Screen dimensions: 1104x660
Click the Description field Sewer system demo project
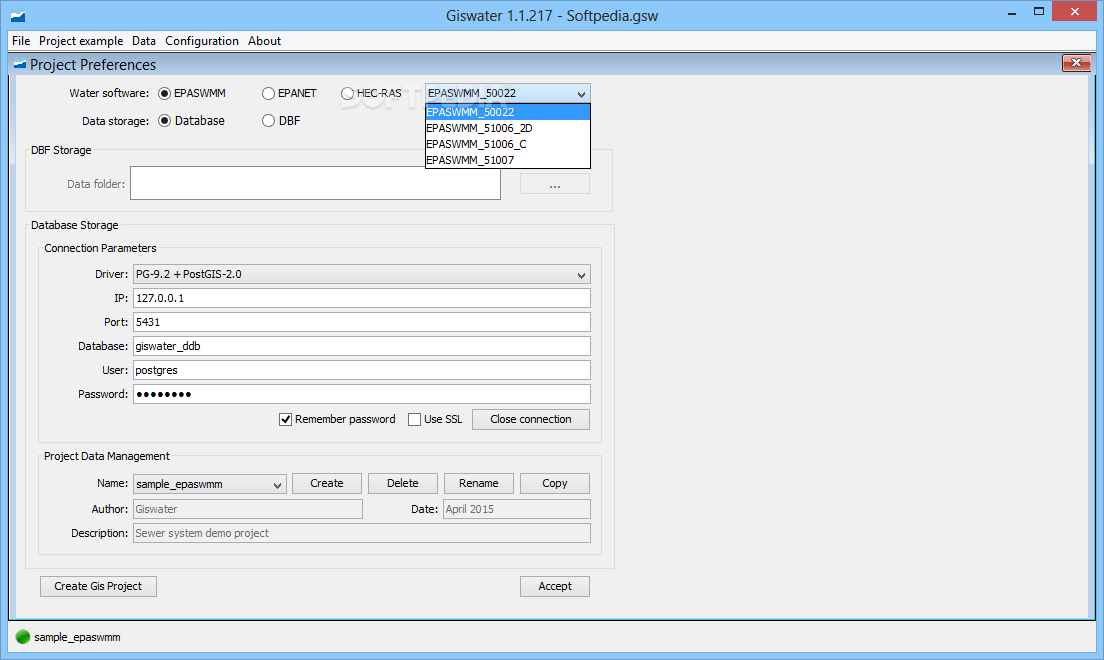tap(361, 533)
